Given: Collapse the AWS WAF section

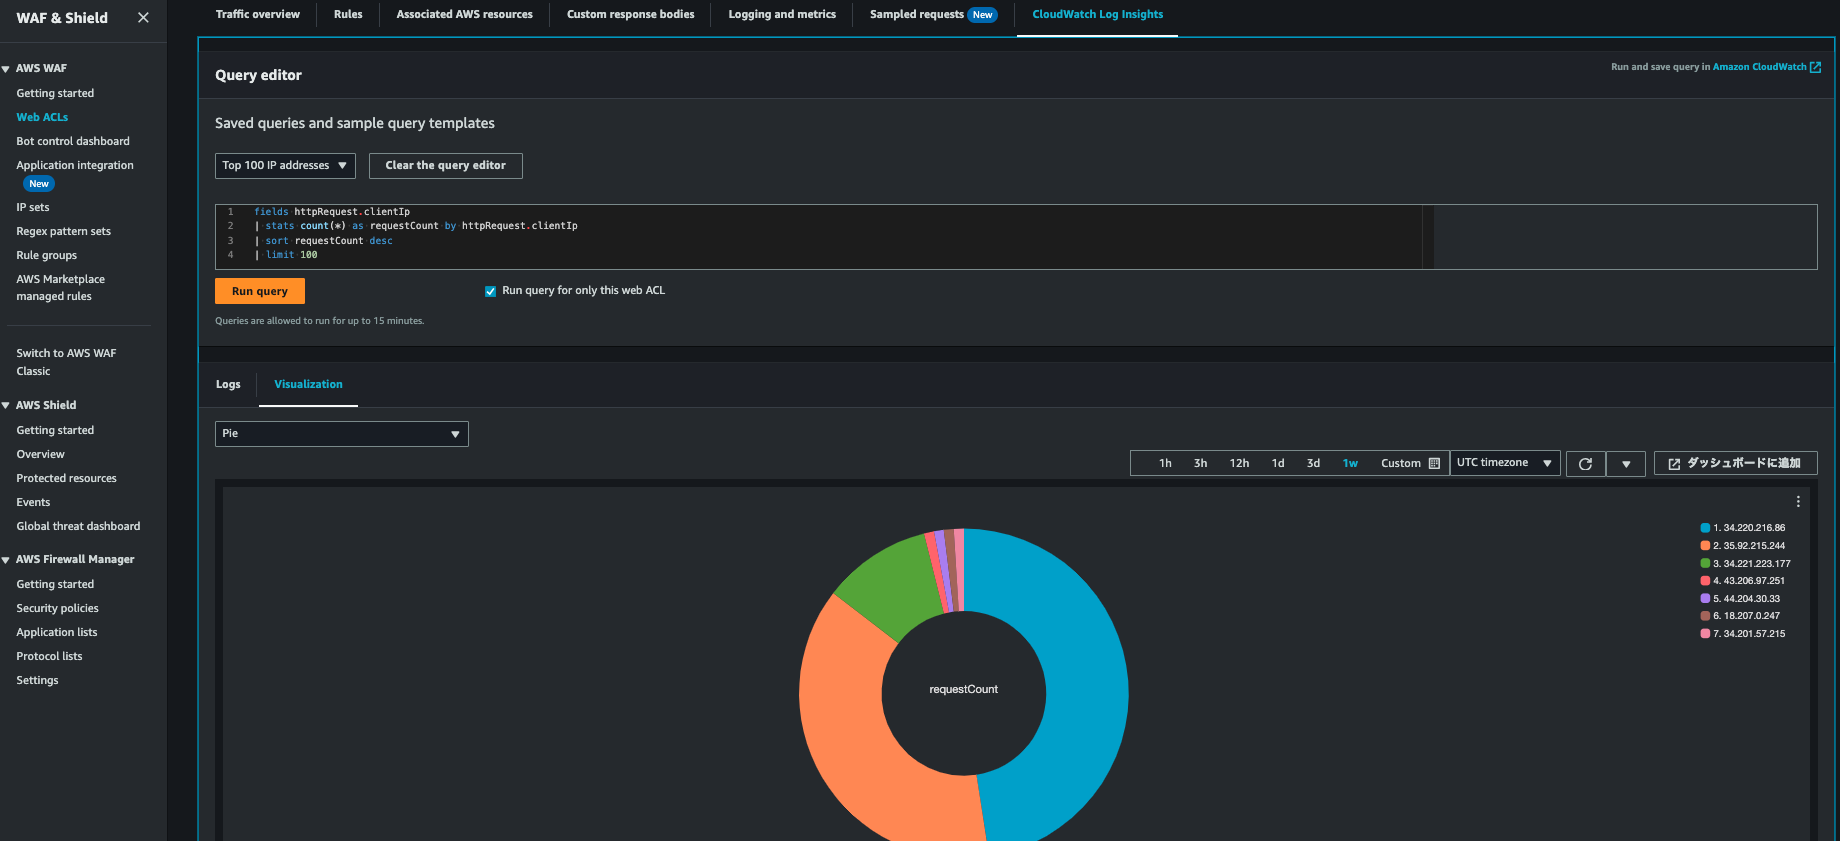Looking at the screenshot, I should (x=6, y=69).
